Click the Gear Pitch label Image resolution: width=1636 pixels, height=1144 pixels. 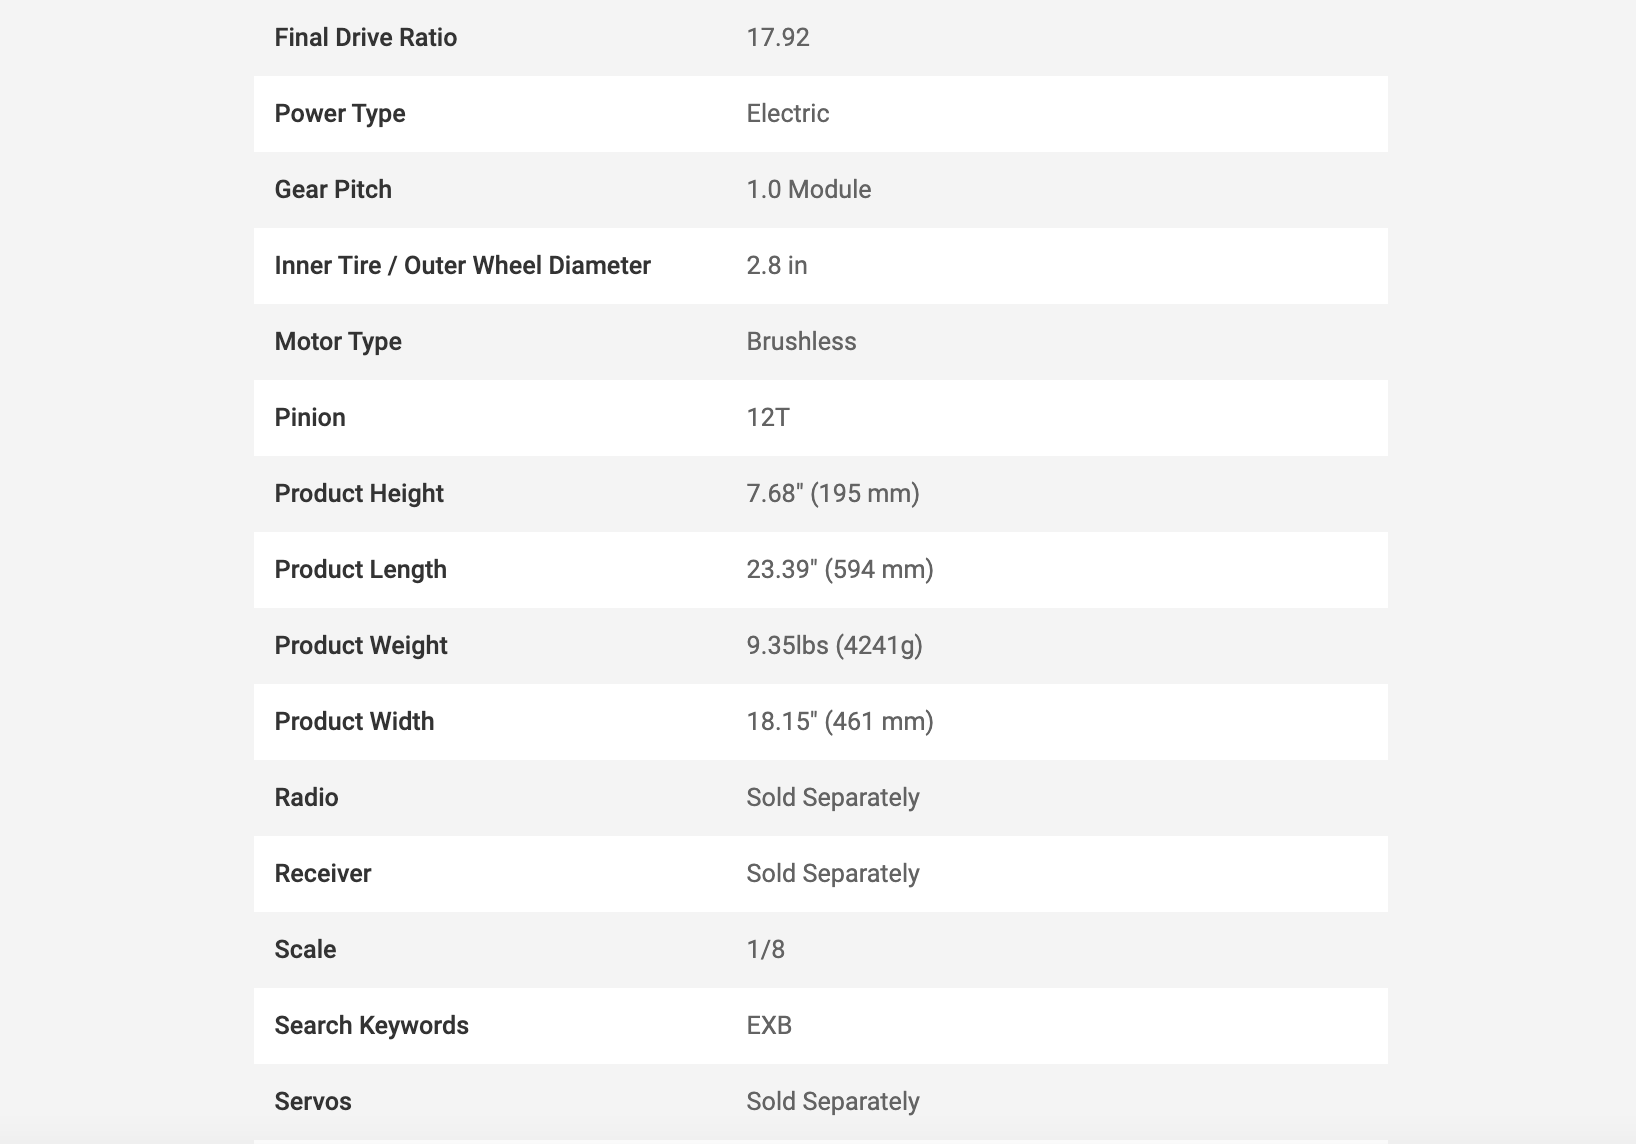333,190
